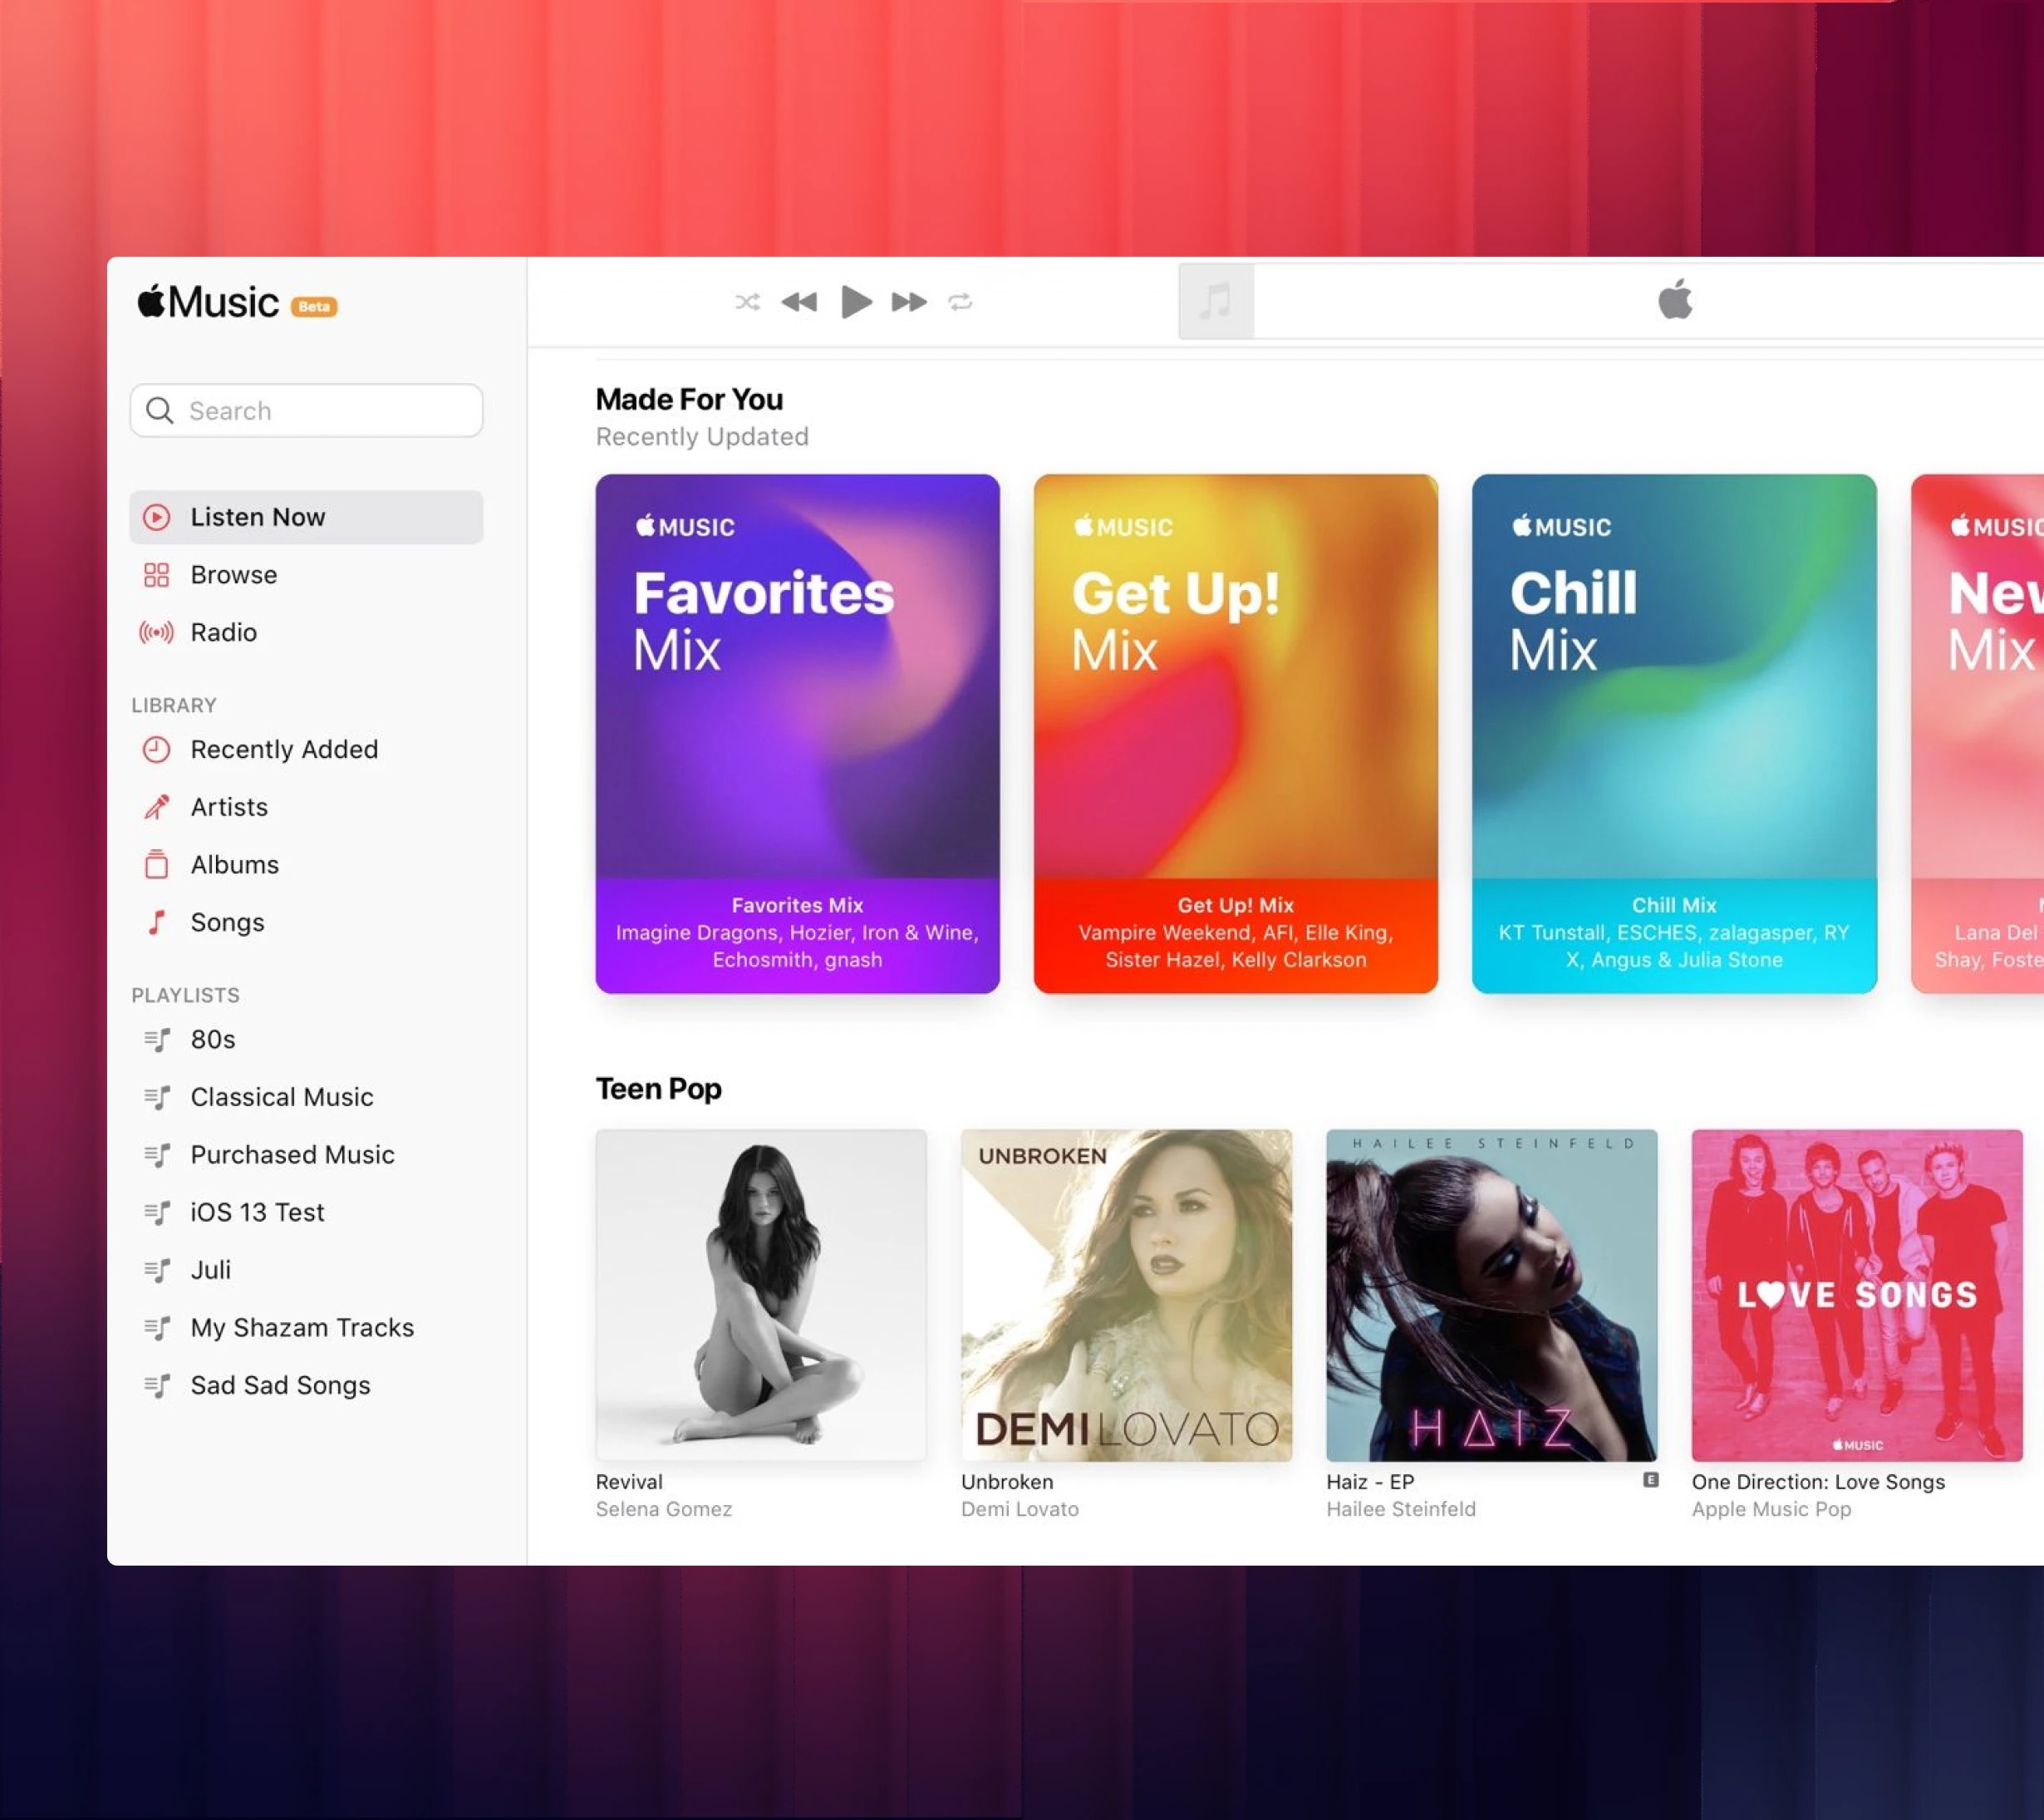Click the orange Beta badge
The image size is (2044, 1820).
(314, 307)
